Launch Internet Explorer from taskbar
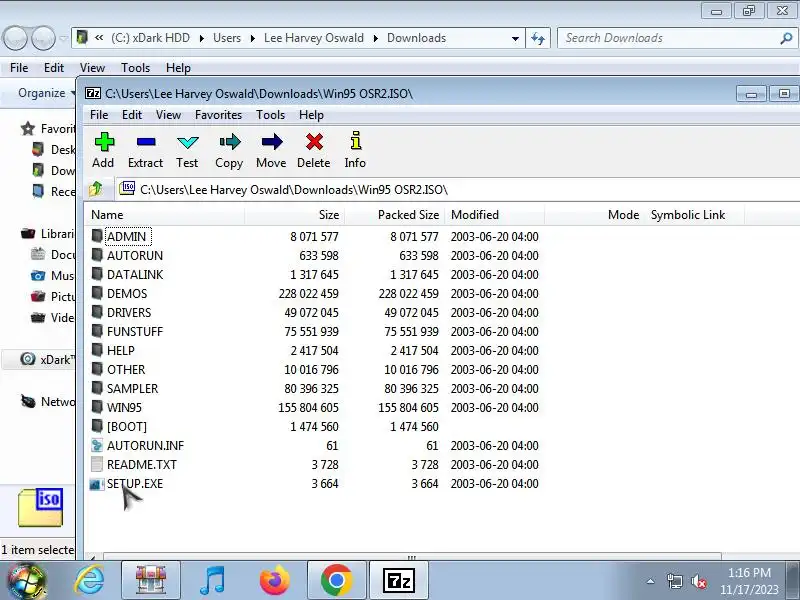 pos(90,581)
